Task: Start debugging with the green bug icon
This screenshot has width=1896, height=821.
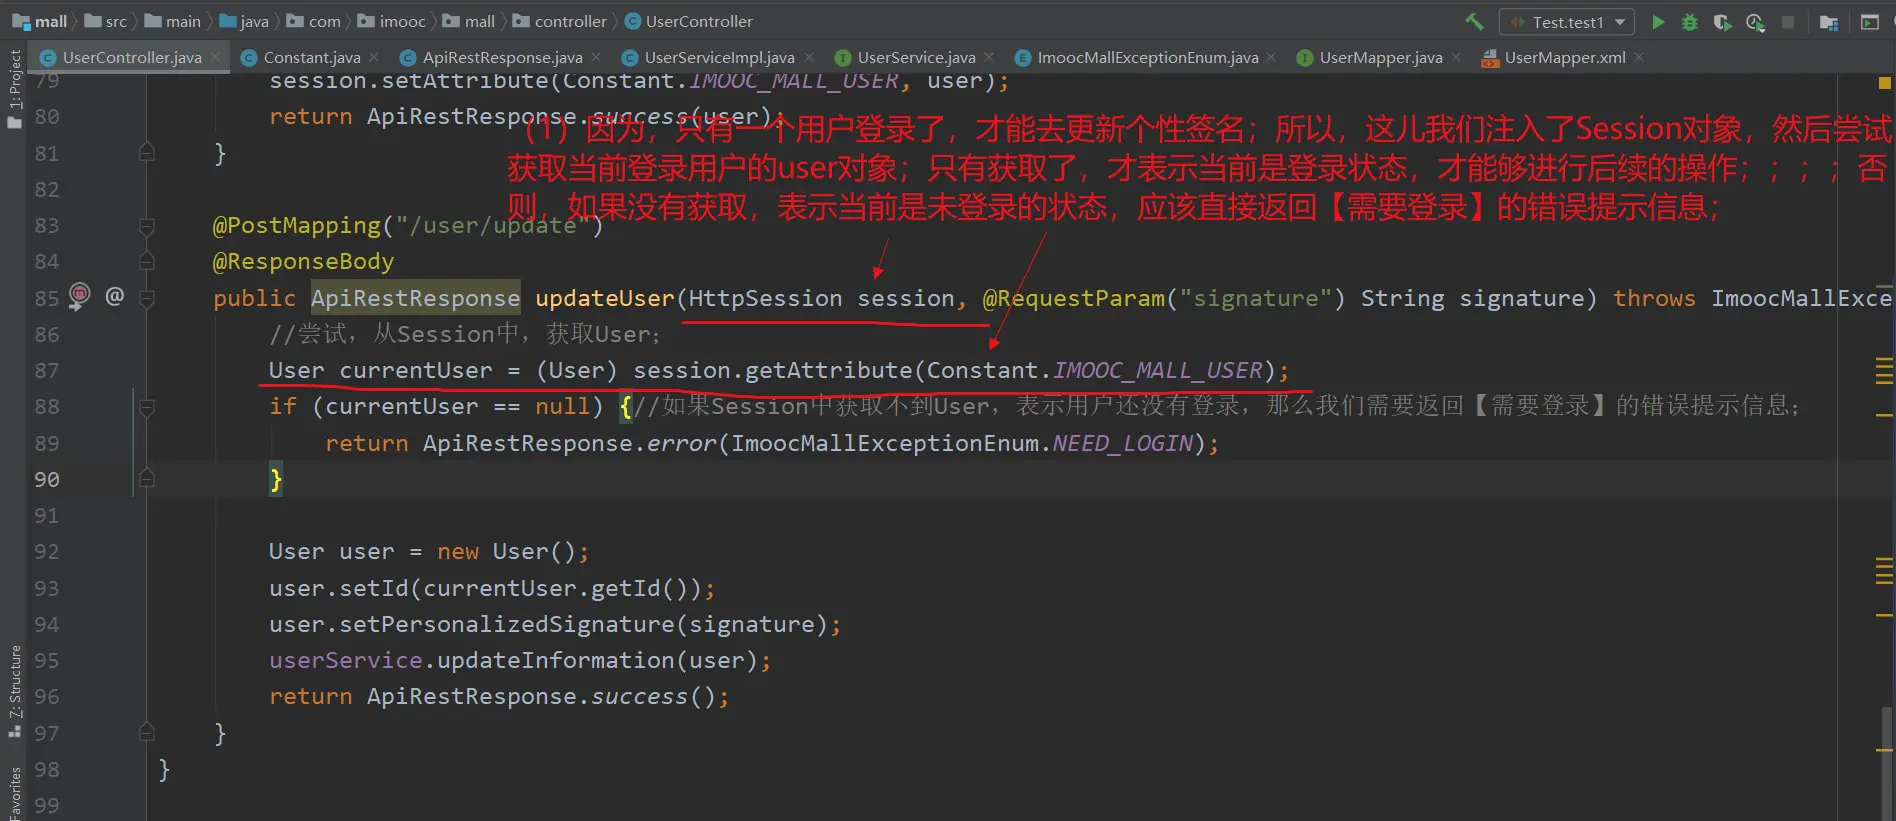Action: (x=1690, y=22)
